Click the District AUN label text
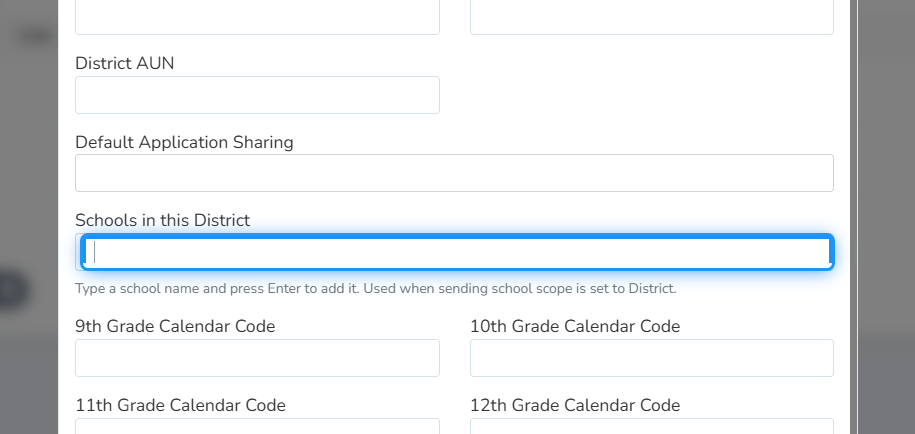Viewport: 915px width, 434px height. coord(124,63)
